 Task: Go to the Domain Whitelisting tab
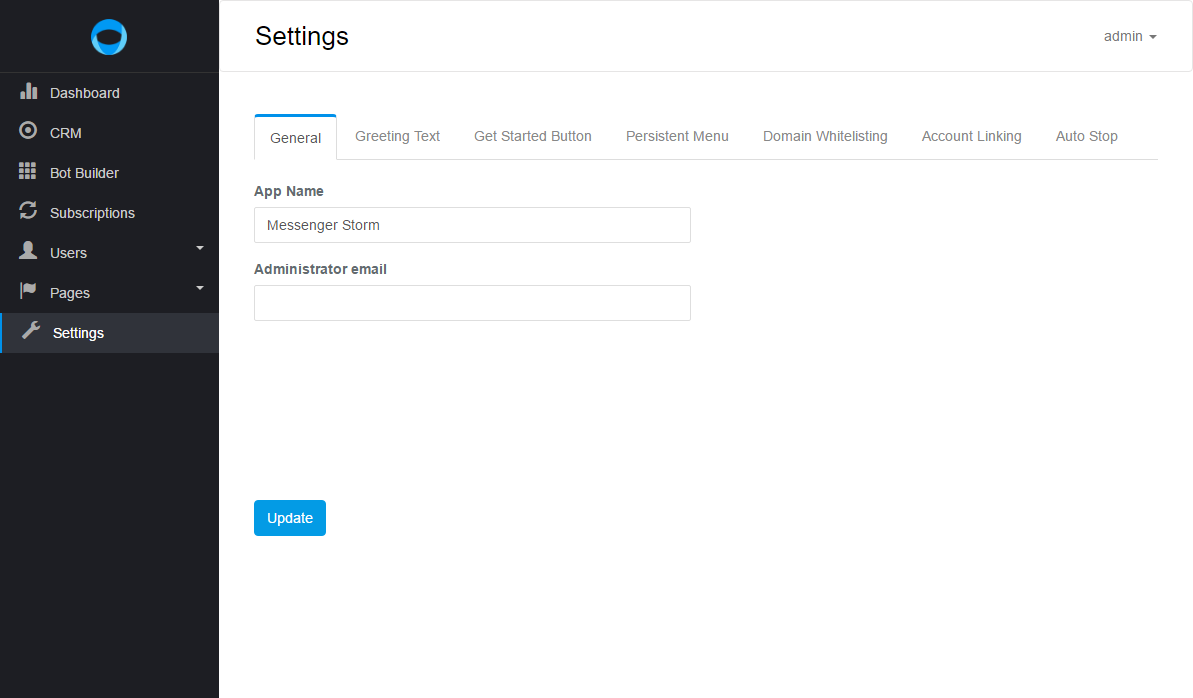tap(825, 136)
